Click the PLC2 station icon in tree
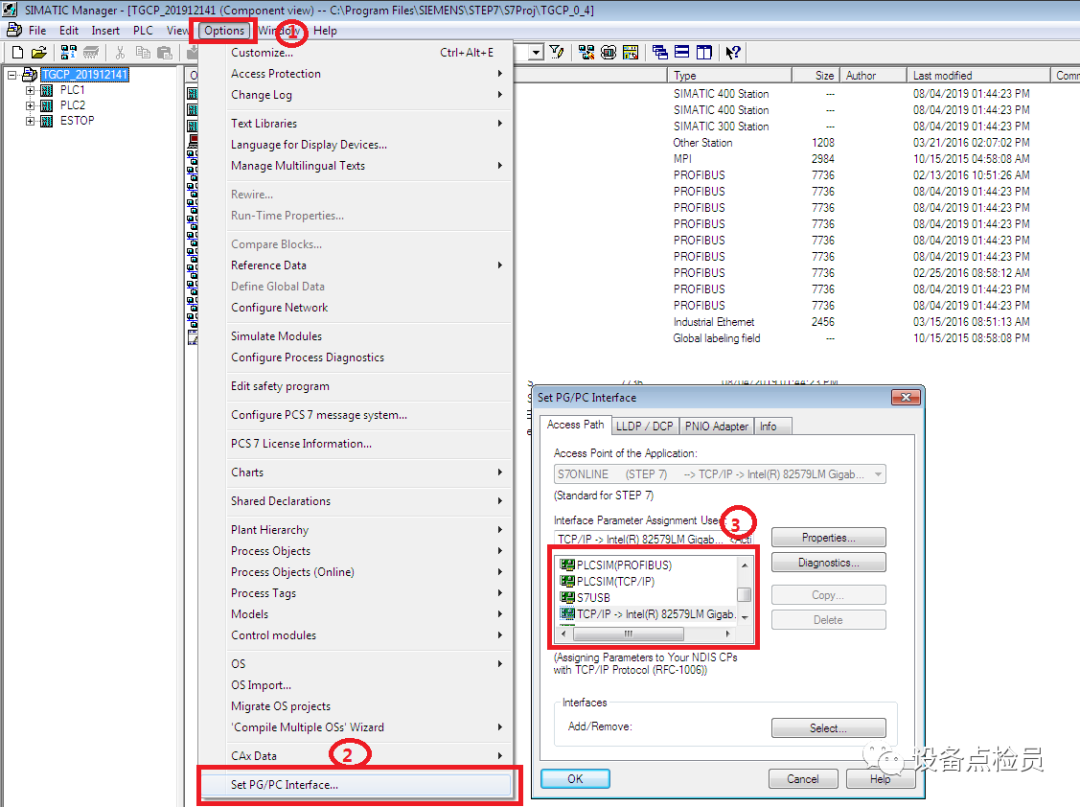 pos(46,105)
